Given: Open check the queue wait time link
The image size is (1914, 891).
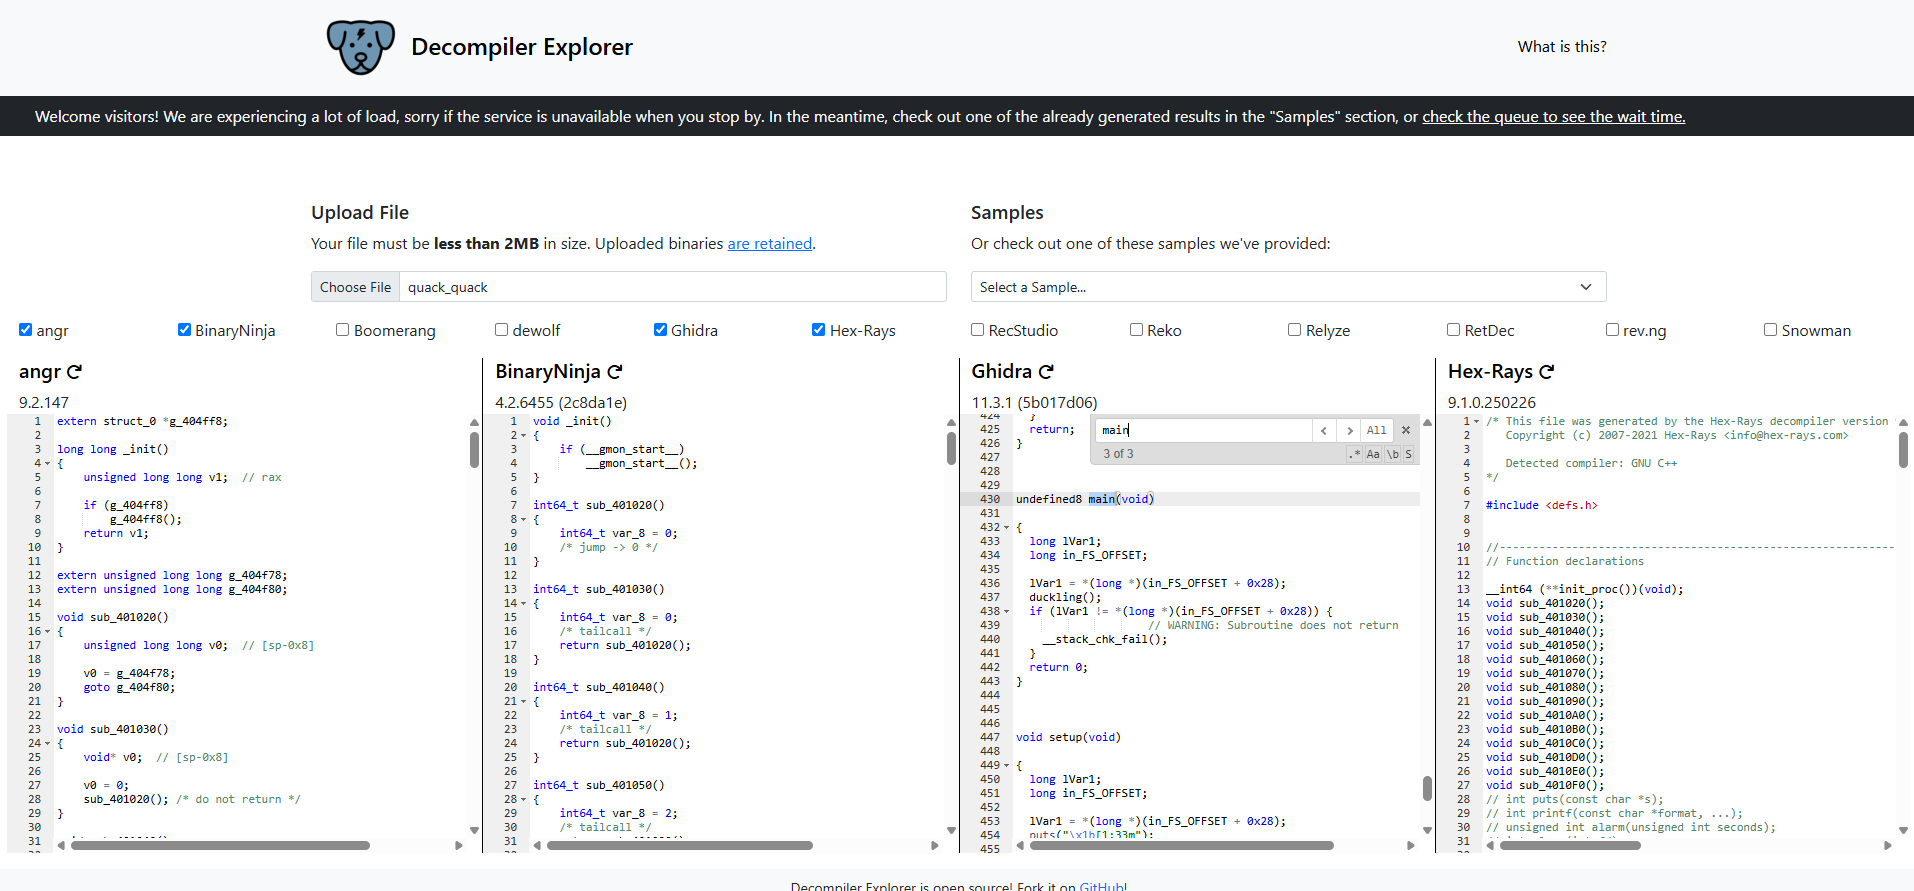Looking at the screenshot, I should point(1553,117).
